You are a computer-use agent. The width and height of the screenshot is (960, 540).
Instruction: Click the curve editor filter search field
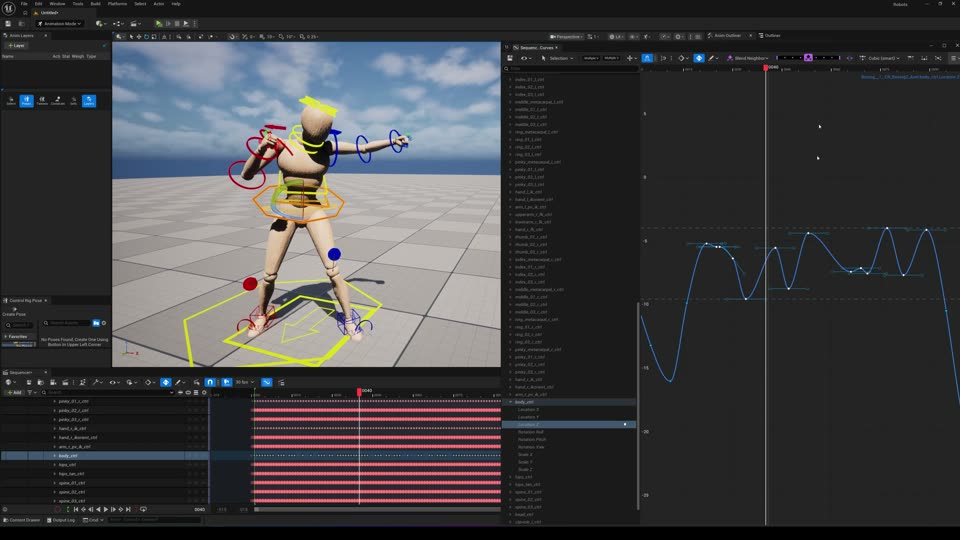tap(571, 69)
